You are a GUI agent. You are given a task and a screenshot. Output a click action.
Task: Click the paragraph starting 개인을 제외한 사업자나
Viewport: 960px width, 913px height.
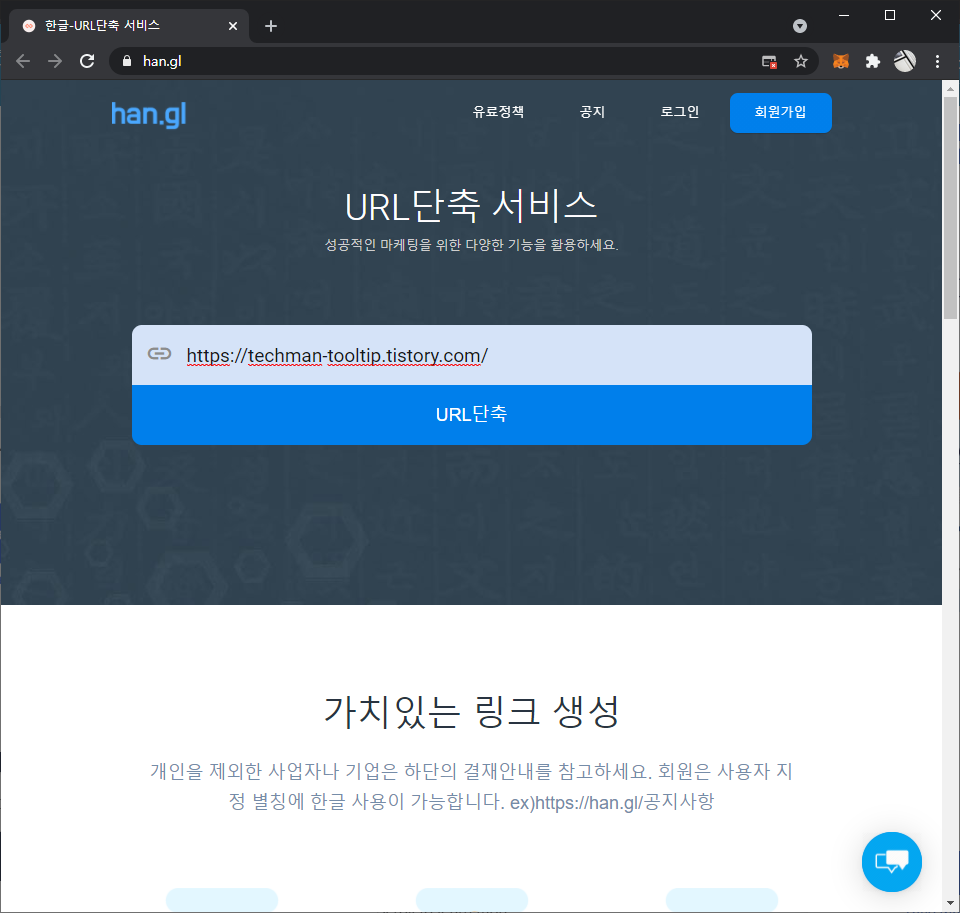(x=471, y=786)
